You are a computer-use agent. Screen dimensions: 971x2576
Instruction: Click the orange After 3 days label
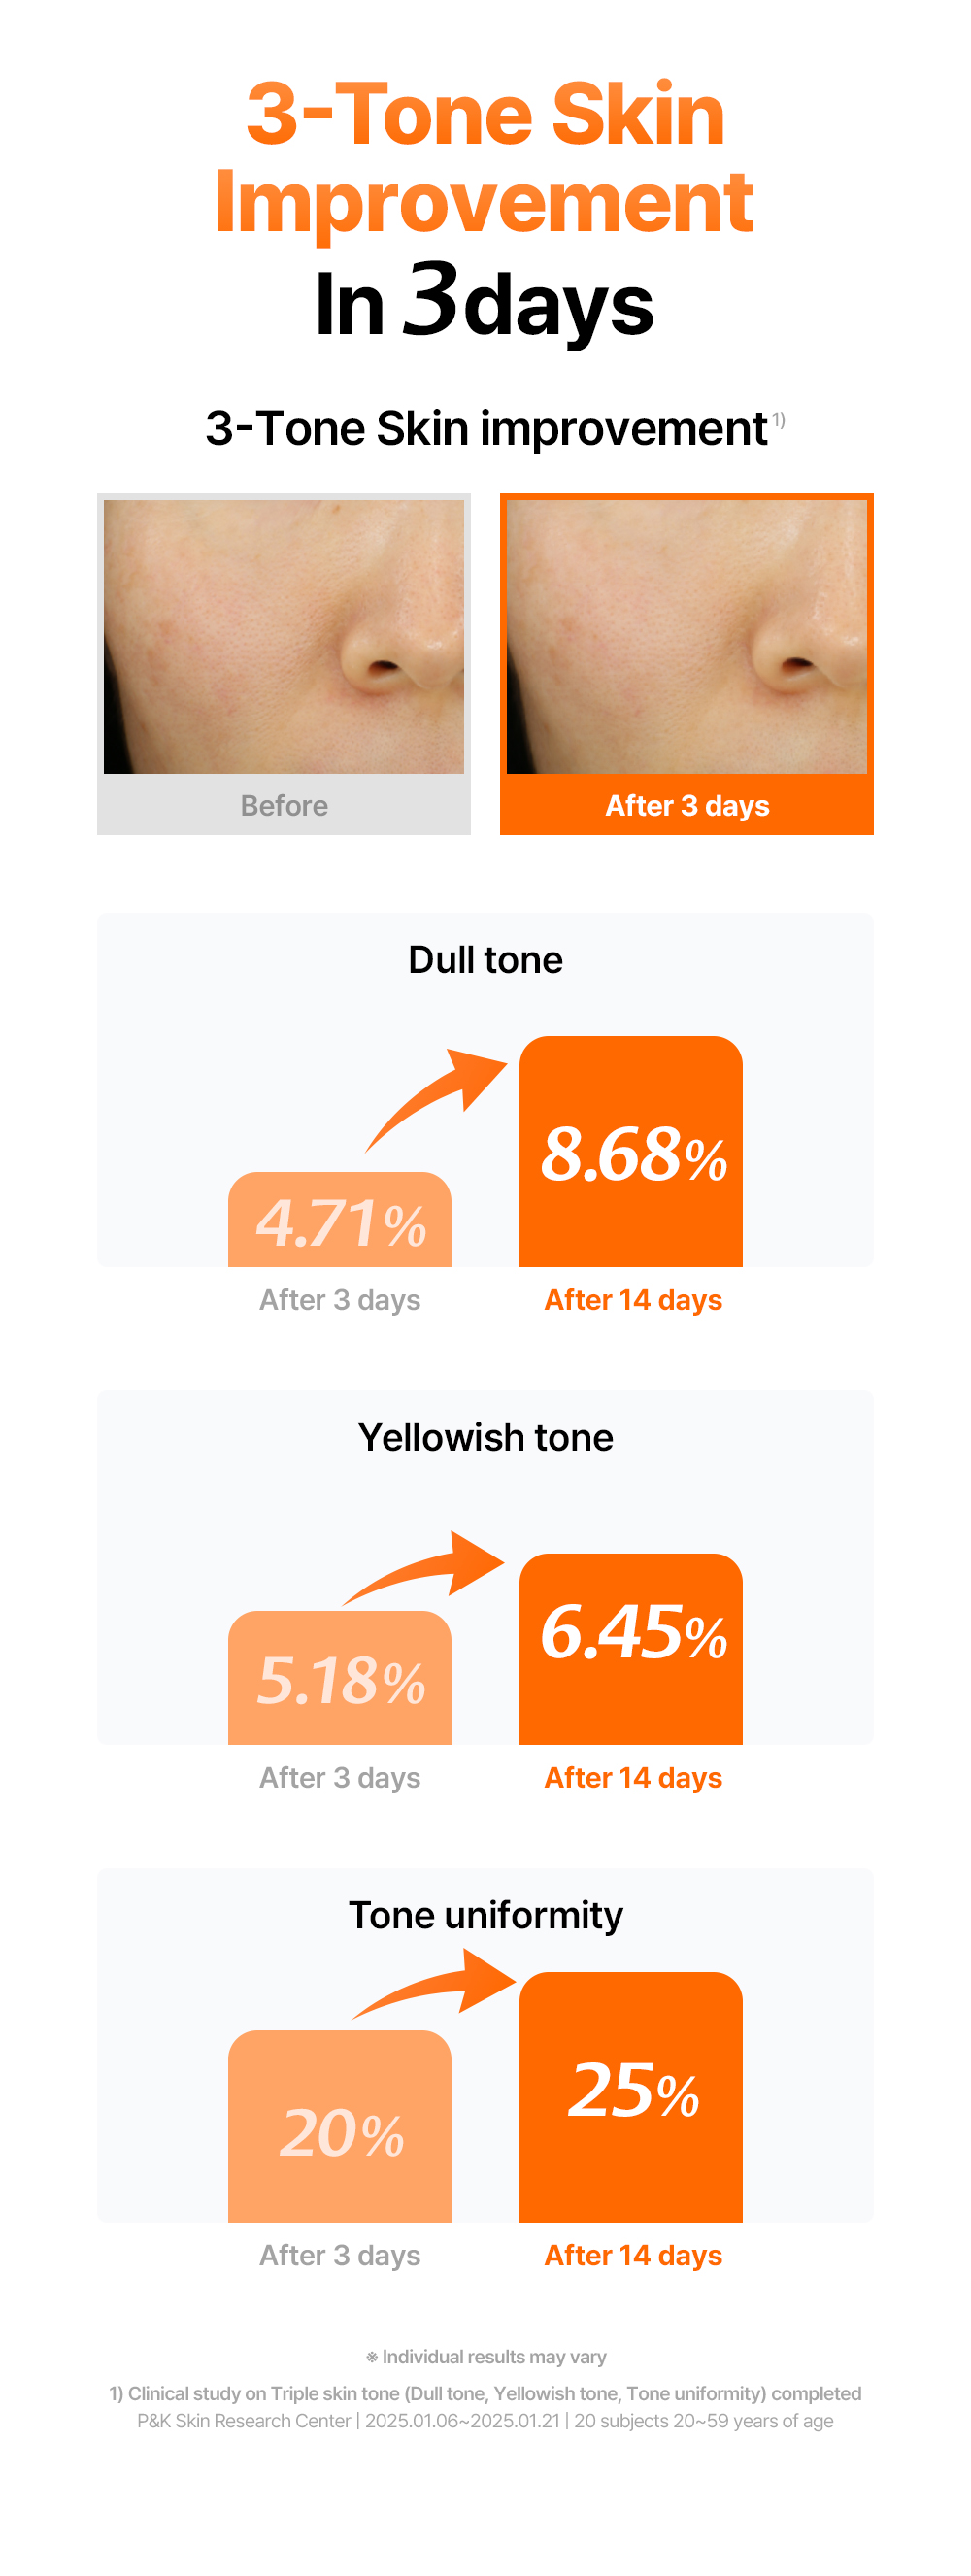[x=687, y=805]
